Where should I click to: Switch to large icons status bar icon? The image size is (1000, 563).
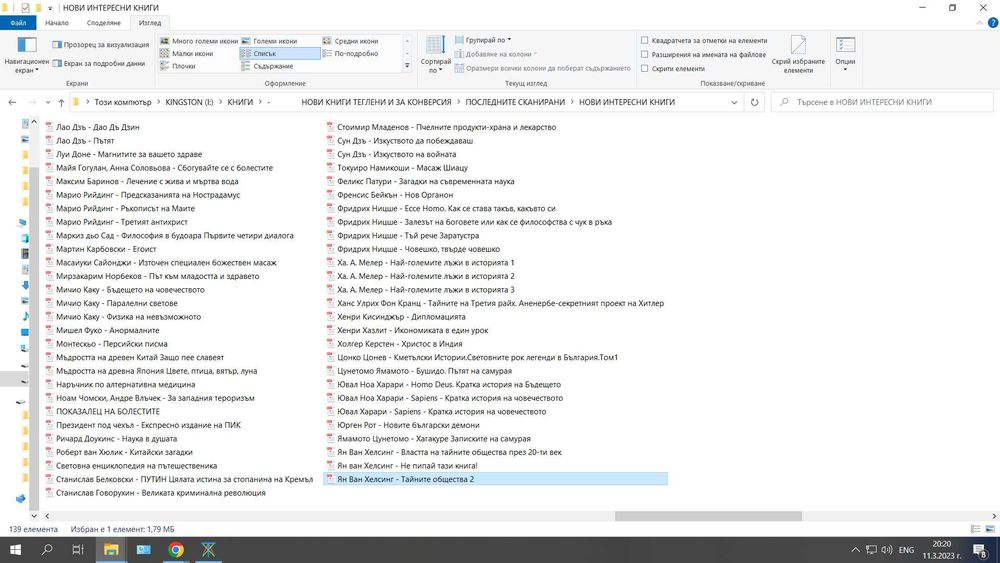990,529
